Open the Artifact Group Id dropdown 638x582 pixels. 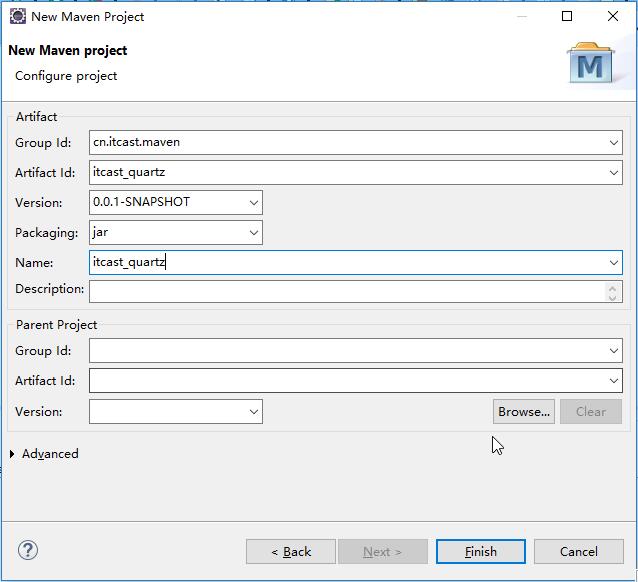coord(614,143)
